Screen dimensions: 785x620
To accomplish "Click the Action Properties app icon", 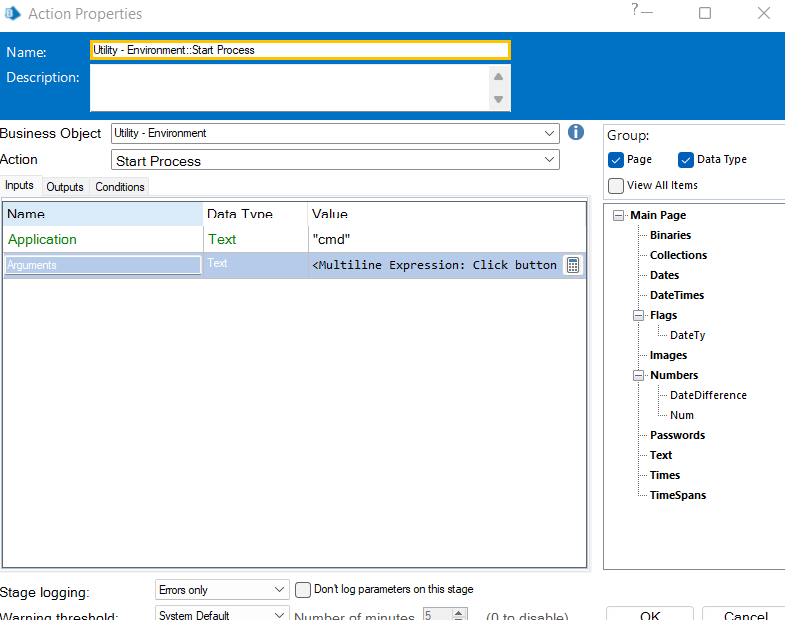I will pos(12,14).
